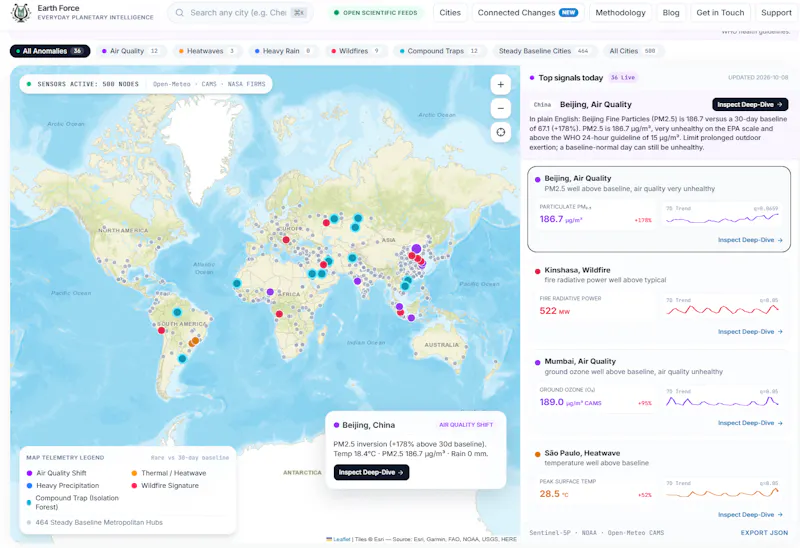800x548 pixels.
Task: Filter by Wildfires anomalies
Action: 356,51
